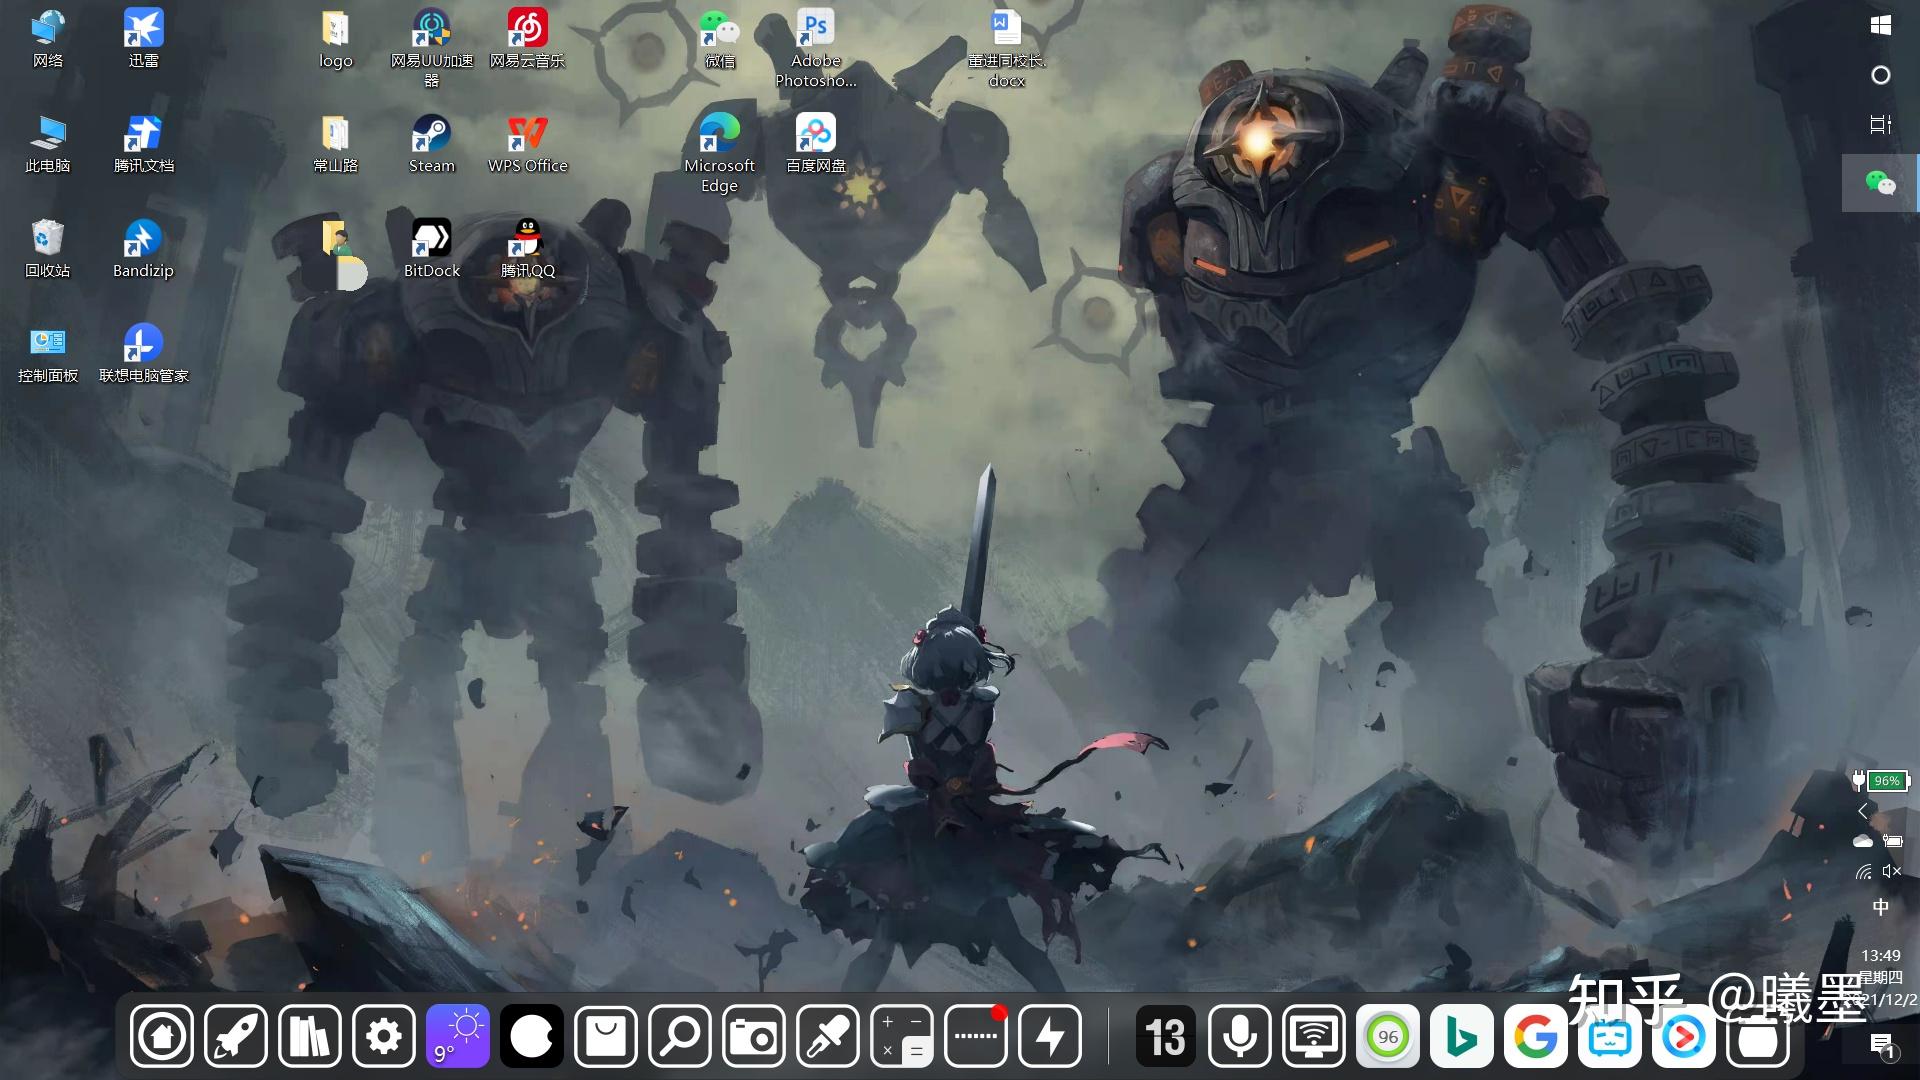Open 联想电脑管家 desktop shortcut
Image resolution: width=1920 pixels, height=1080 pixels.
pyautogui.click(x=143, y=354)
